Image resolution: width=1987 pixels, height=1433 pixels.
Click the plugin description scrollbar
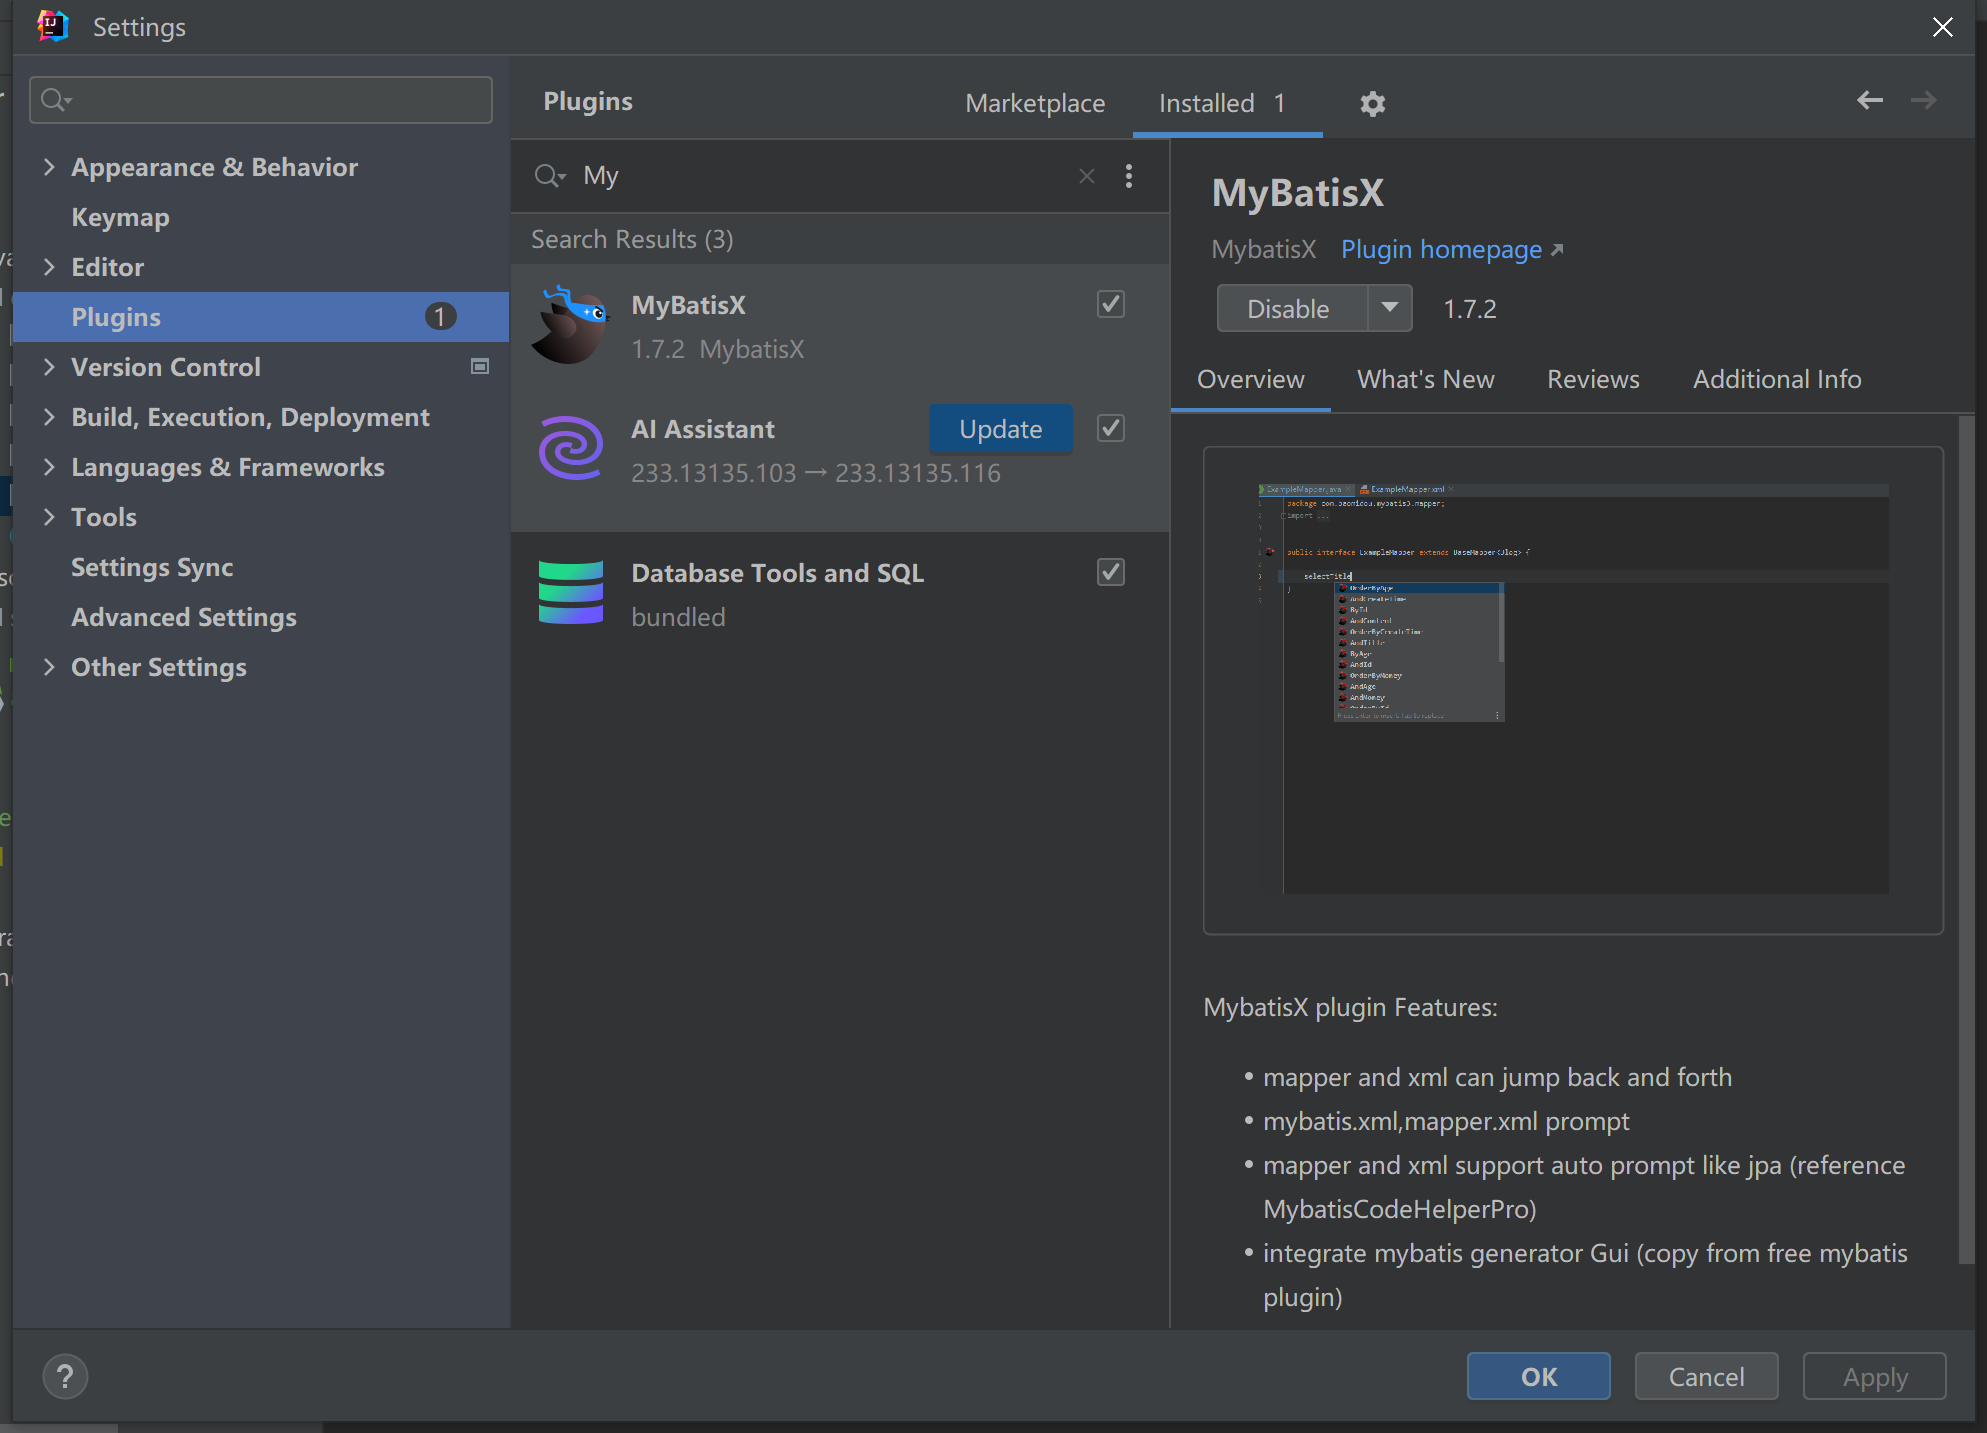[x=1965, y=840]
